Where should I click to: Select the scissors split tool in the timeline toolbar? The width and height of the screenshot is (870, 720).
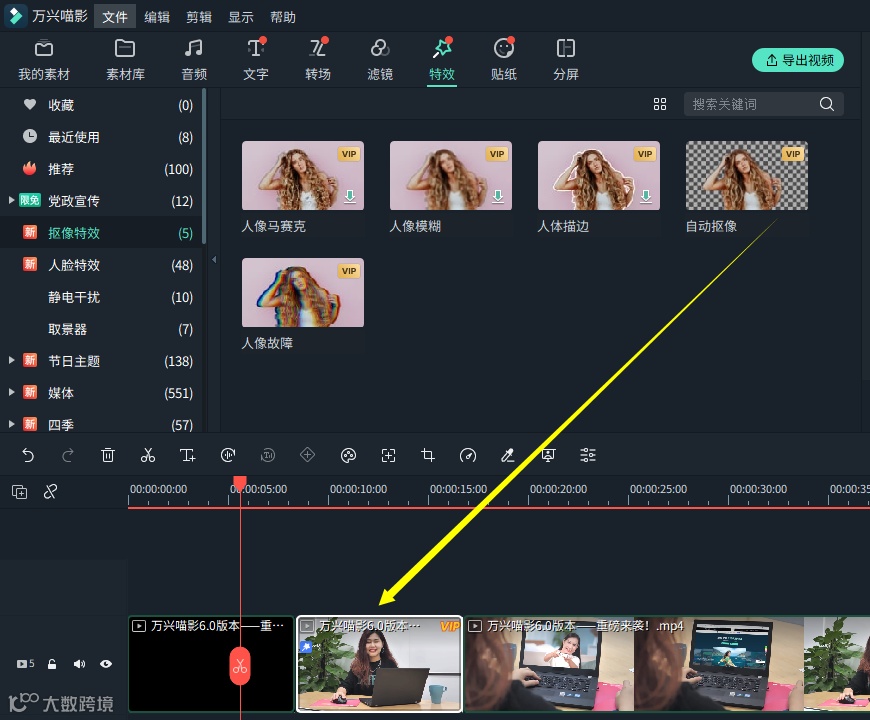[148, 455]
